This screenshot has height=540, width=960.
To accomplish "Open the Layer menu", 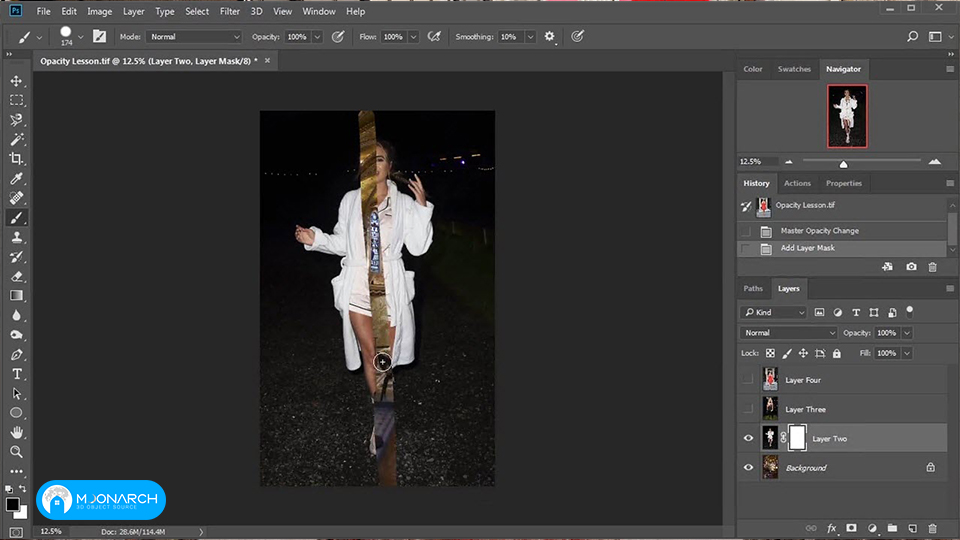I will 133,12.
